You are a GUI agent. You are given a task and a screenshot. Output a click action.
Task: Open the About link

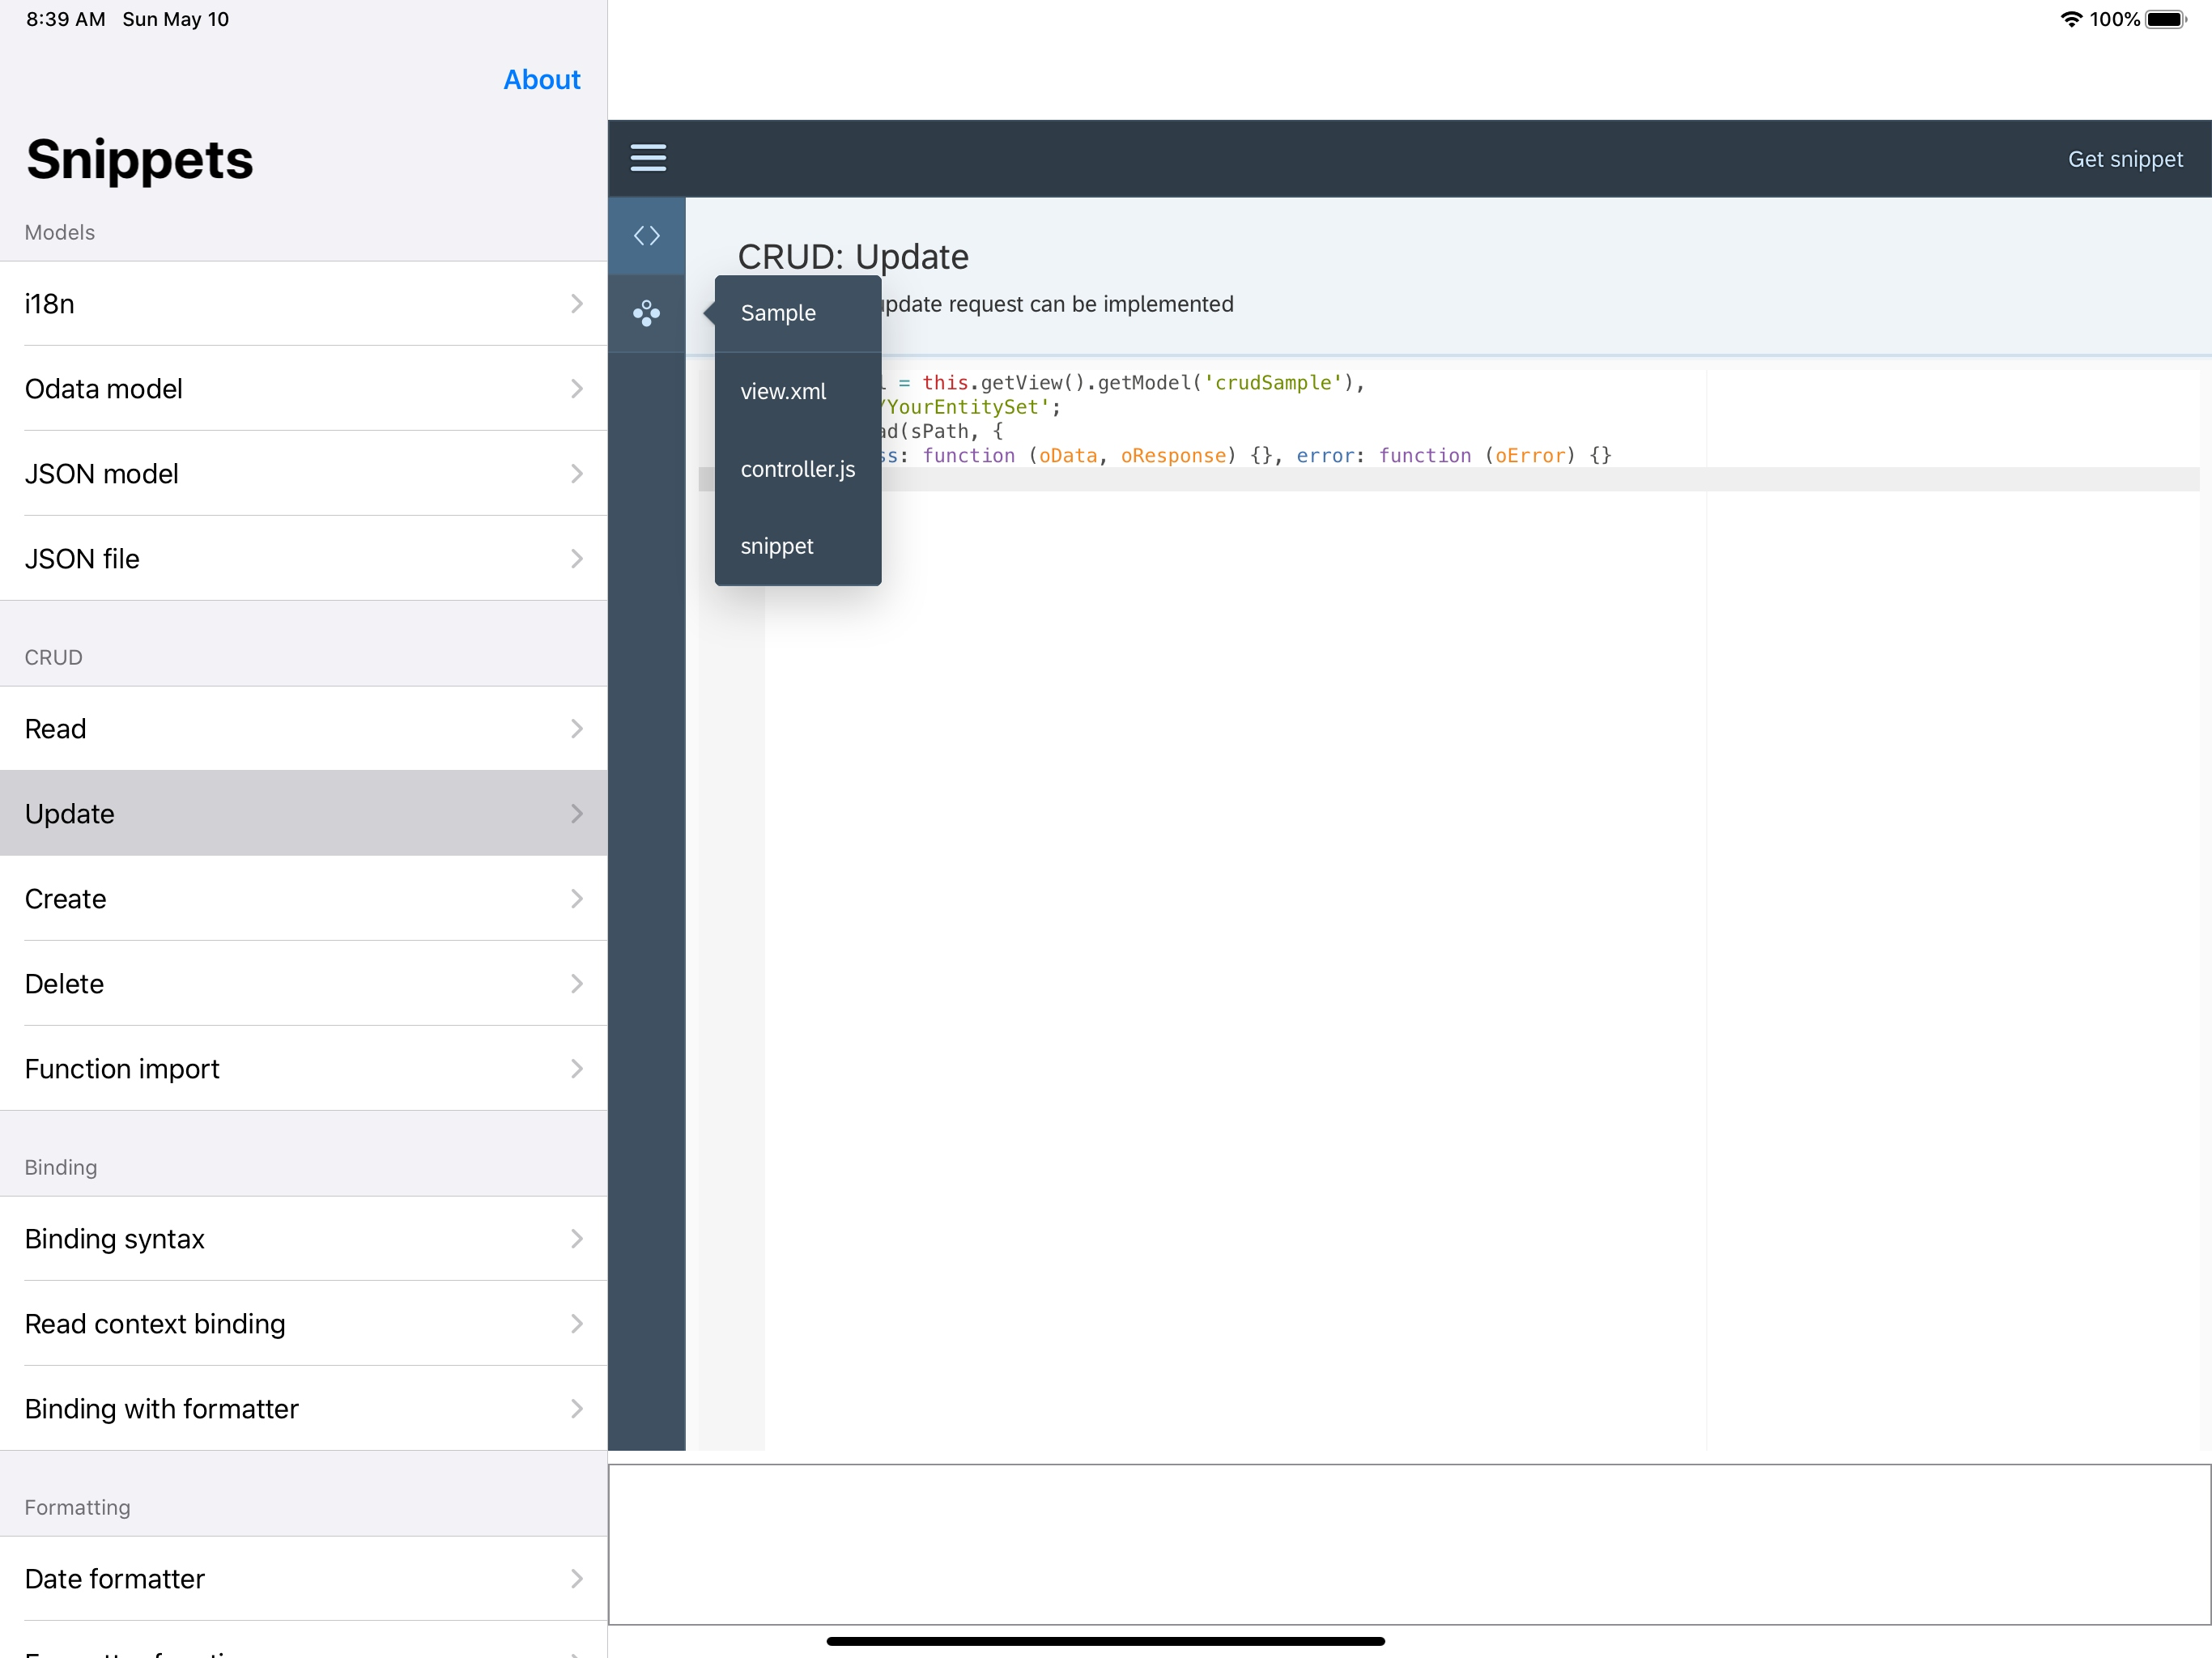coord(541,80)
